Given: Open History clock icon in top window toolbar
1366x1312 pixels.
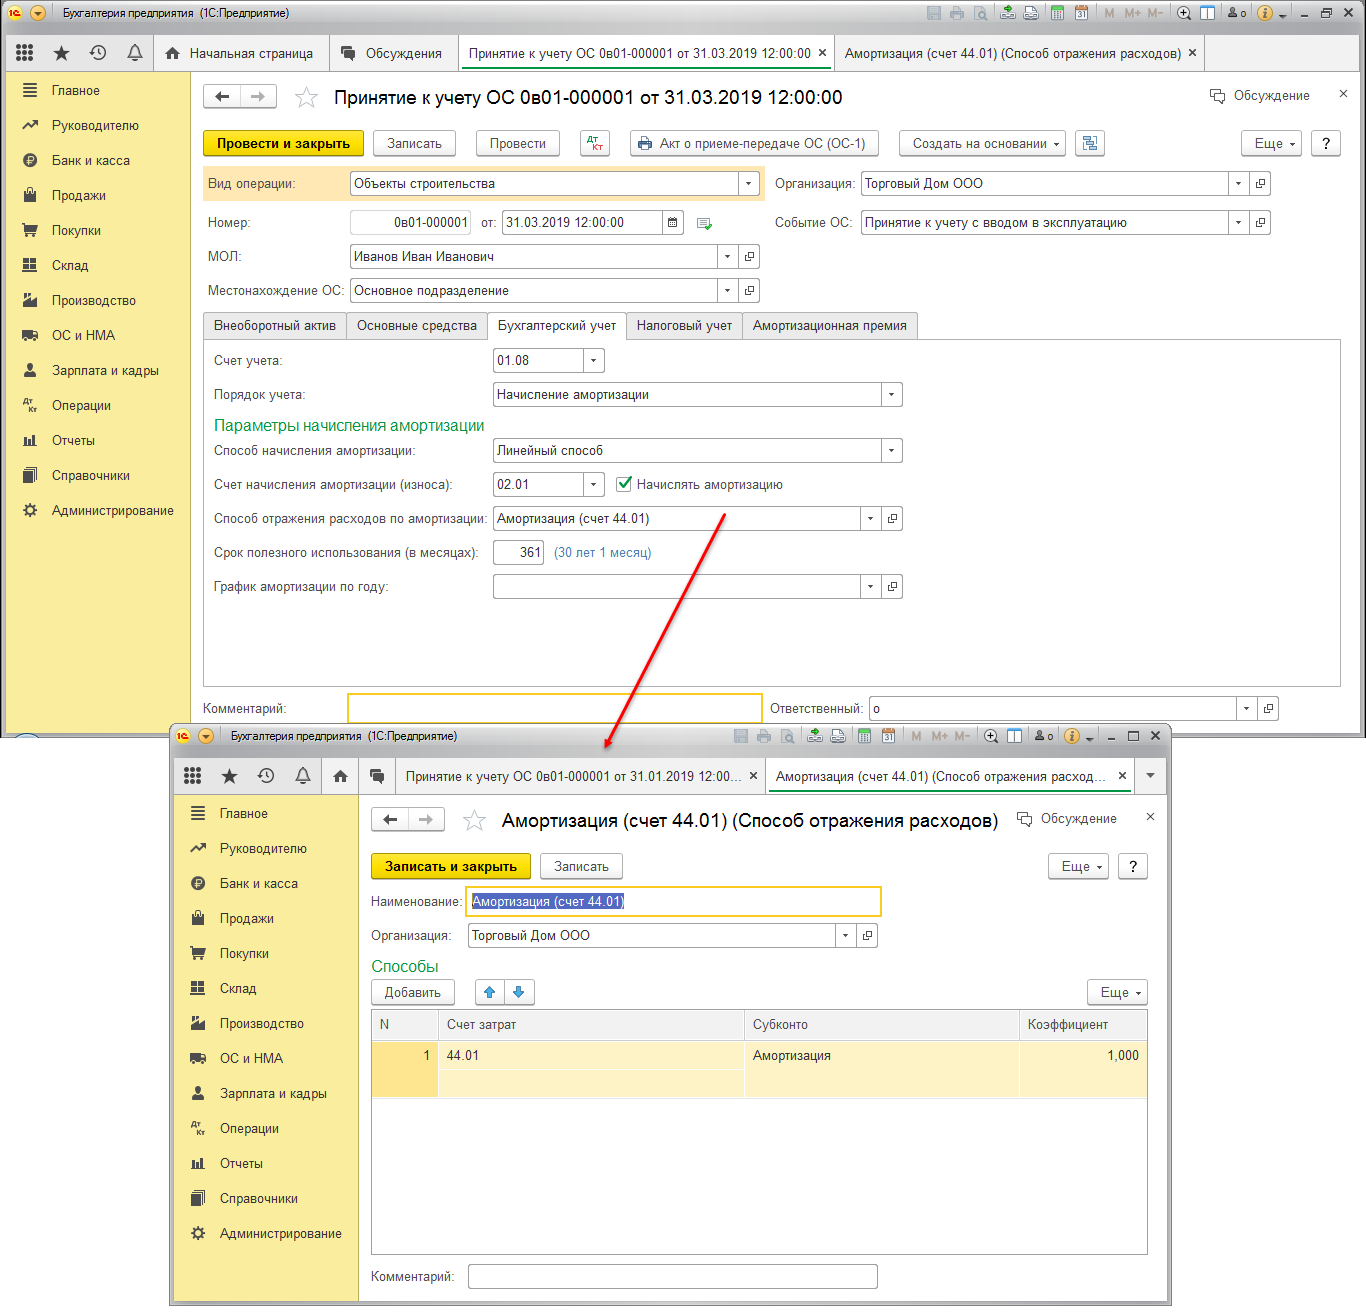Looking at the screenshot, I should pos(98,53).
